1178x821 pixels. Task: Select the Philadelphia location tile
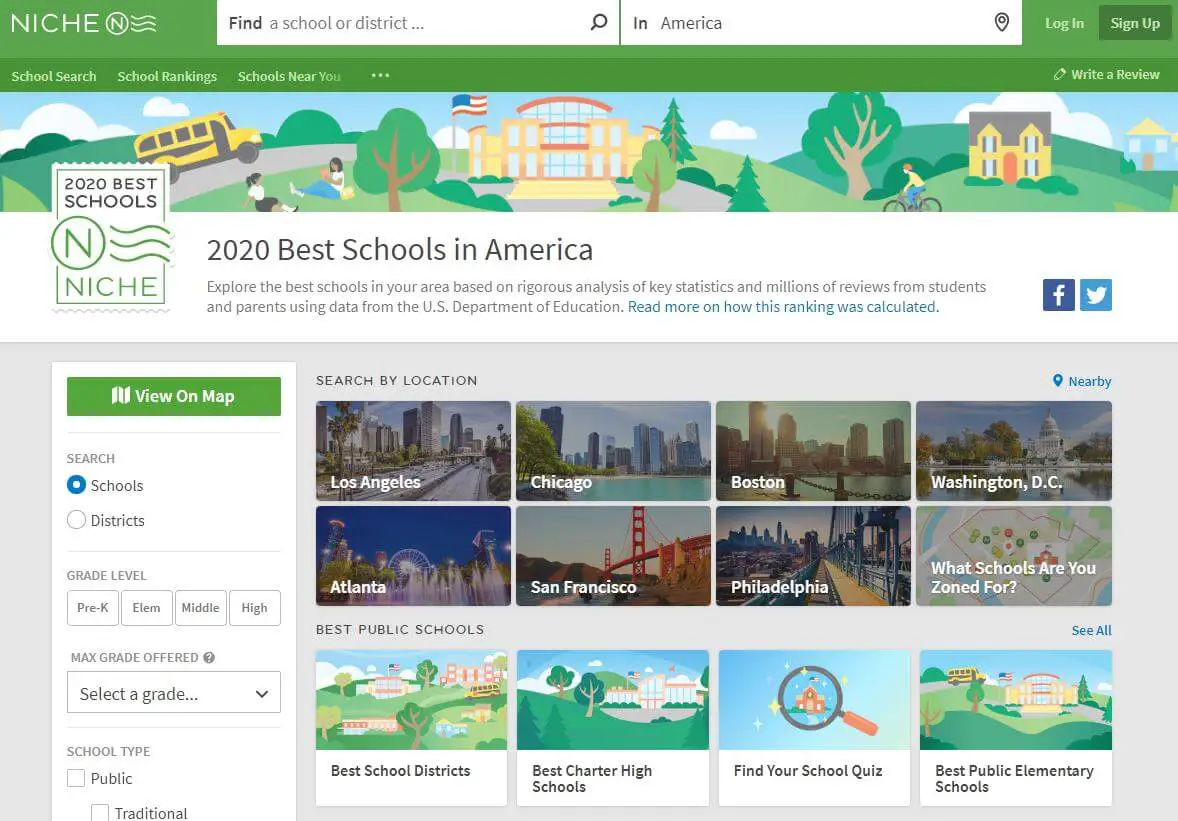point(813,556)
